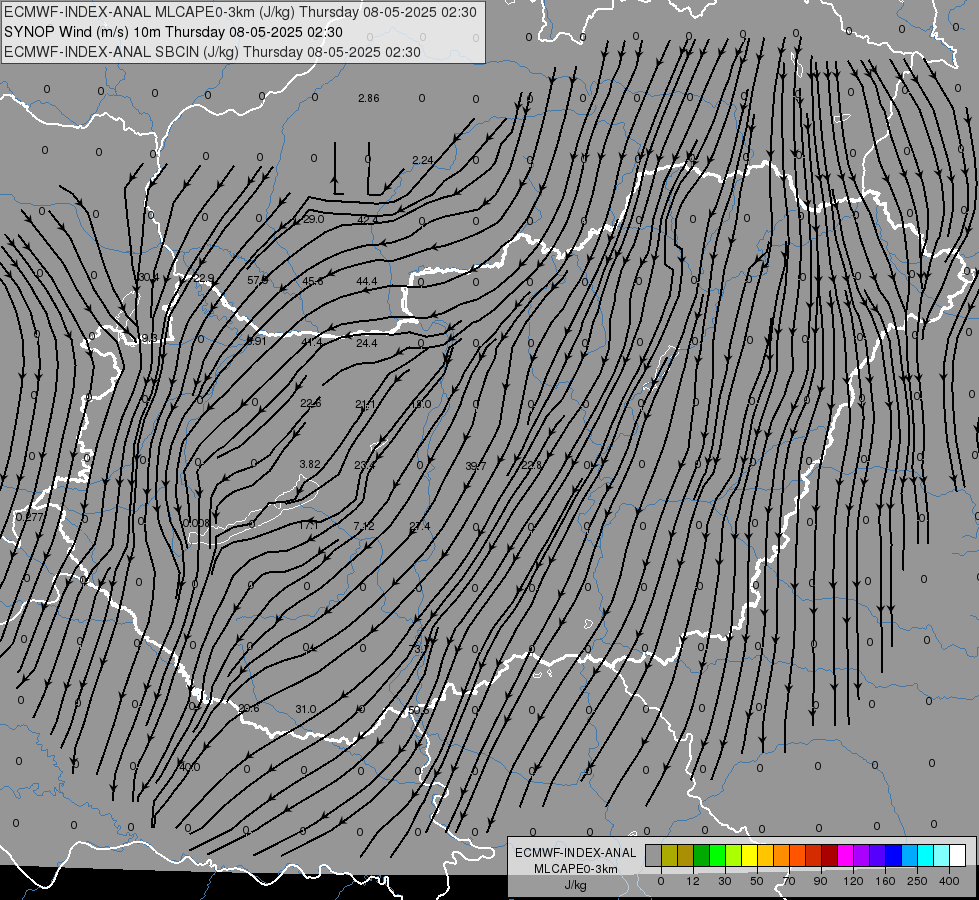Click legend tick label 400
979x900 pixels.
[x=949, y=881]
